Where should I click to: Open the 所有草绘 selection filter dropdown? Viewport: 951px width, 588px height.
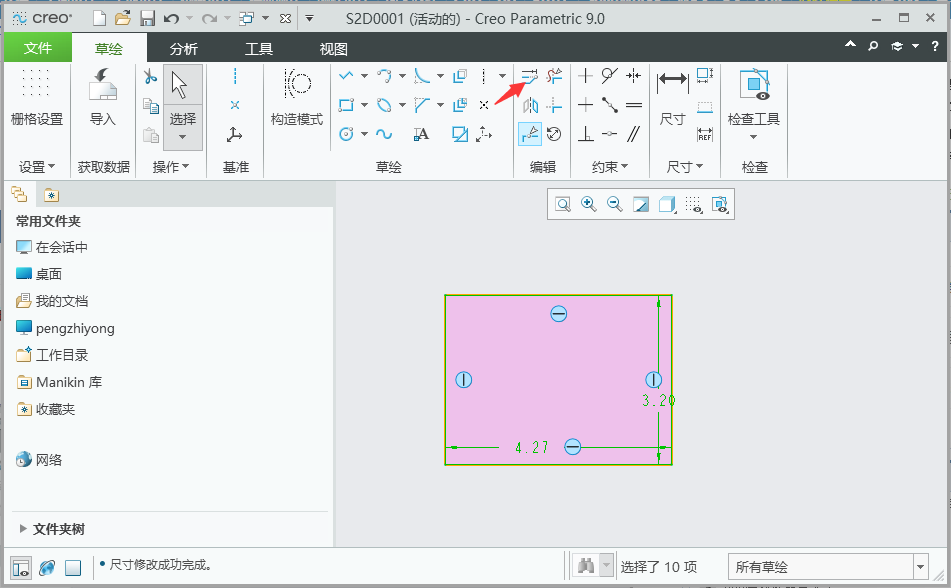coord(921,567)
